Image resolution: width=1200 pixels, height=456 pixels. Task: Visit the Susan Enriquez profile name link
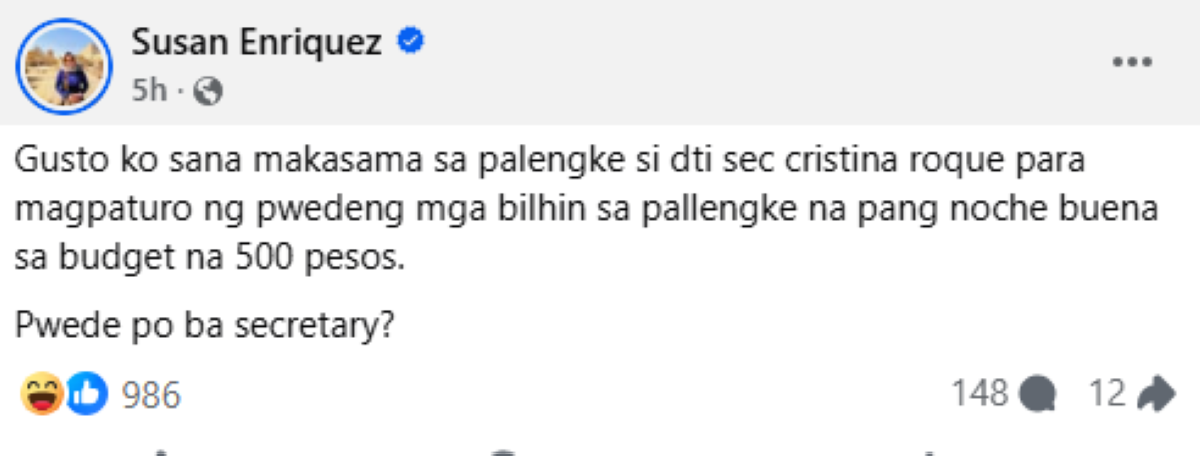tap(257, 45)
